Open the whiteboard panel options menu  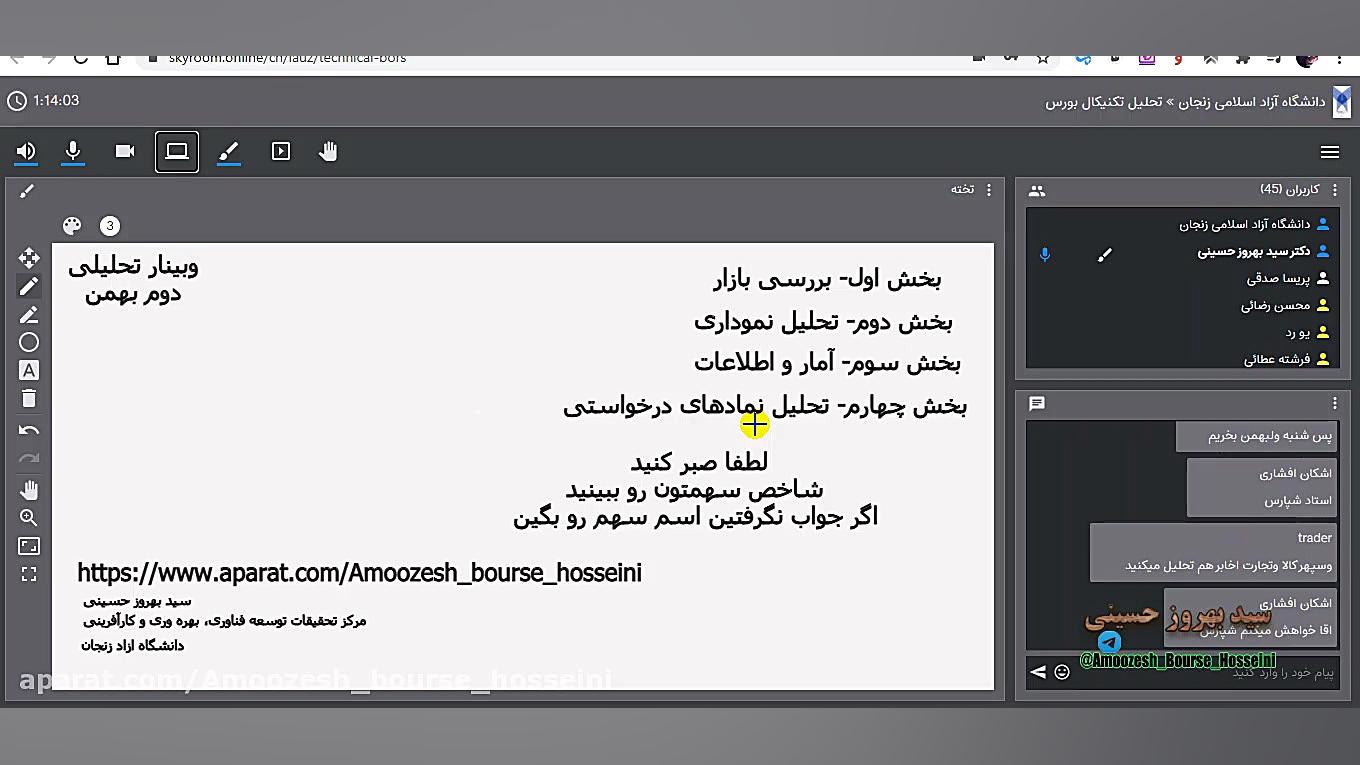tap(988, 189)
